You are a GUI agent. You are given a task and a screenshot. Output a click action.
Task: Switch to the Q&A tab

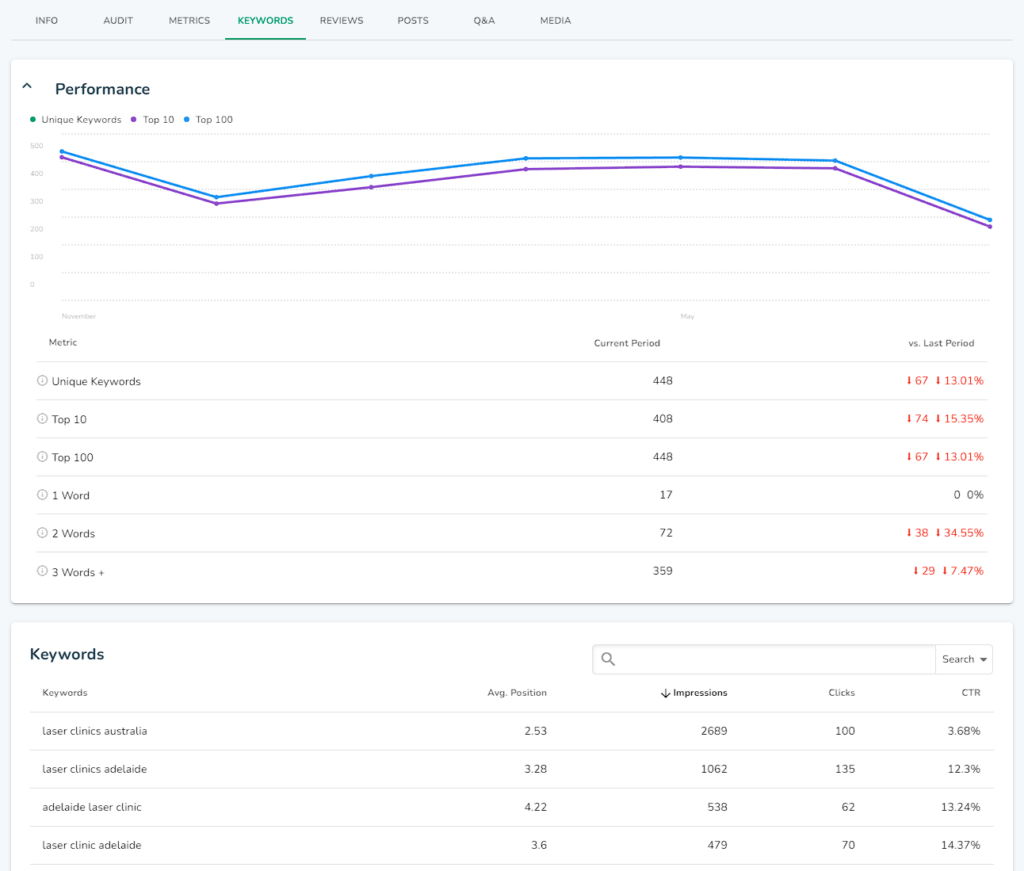click(x=484, y=20)
